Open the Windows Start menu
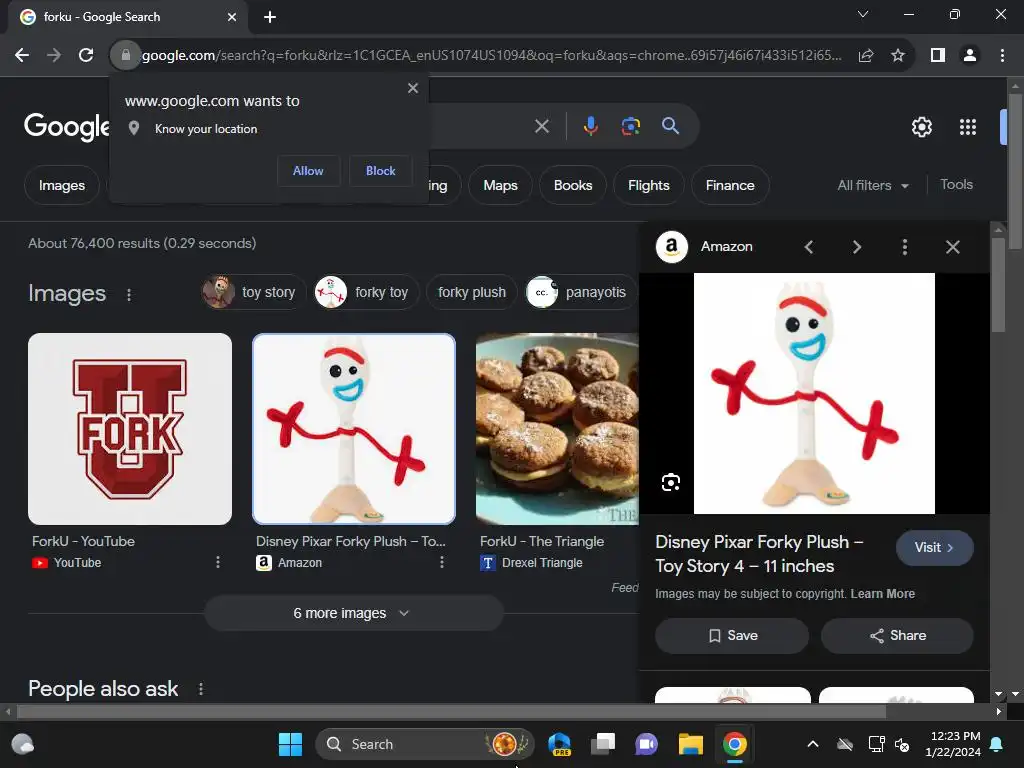Screen dimensions: 1024x768 coord(290,744)
